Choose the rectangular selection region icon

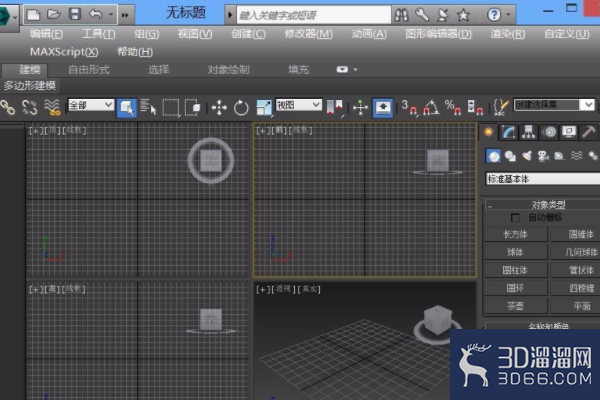click(171, 108)
